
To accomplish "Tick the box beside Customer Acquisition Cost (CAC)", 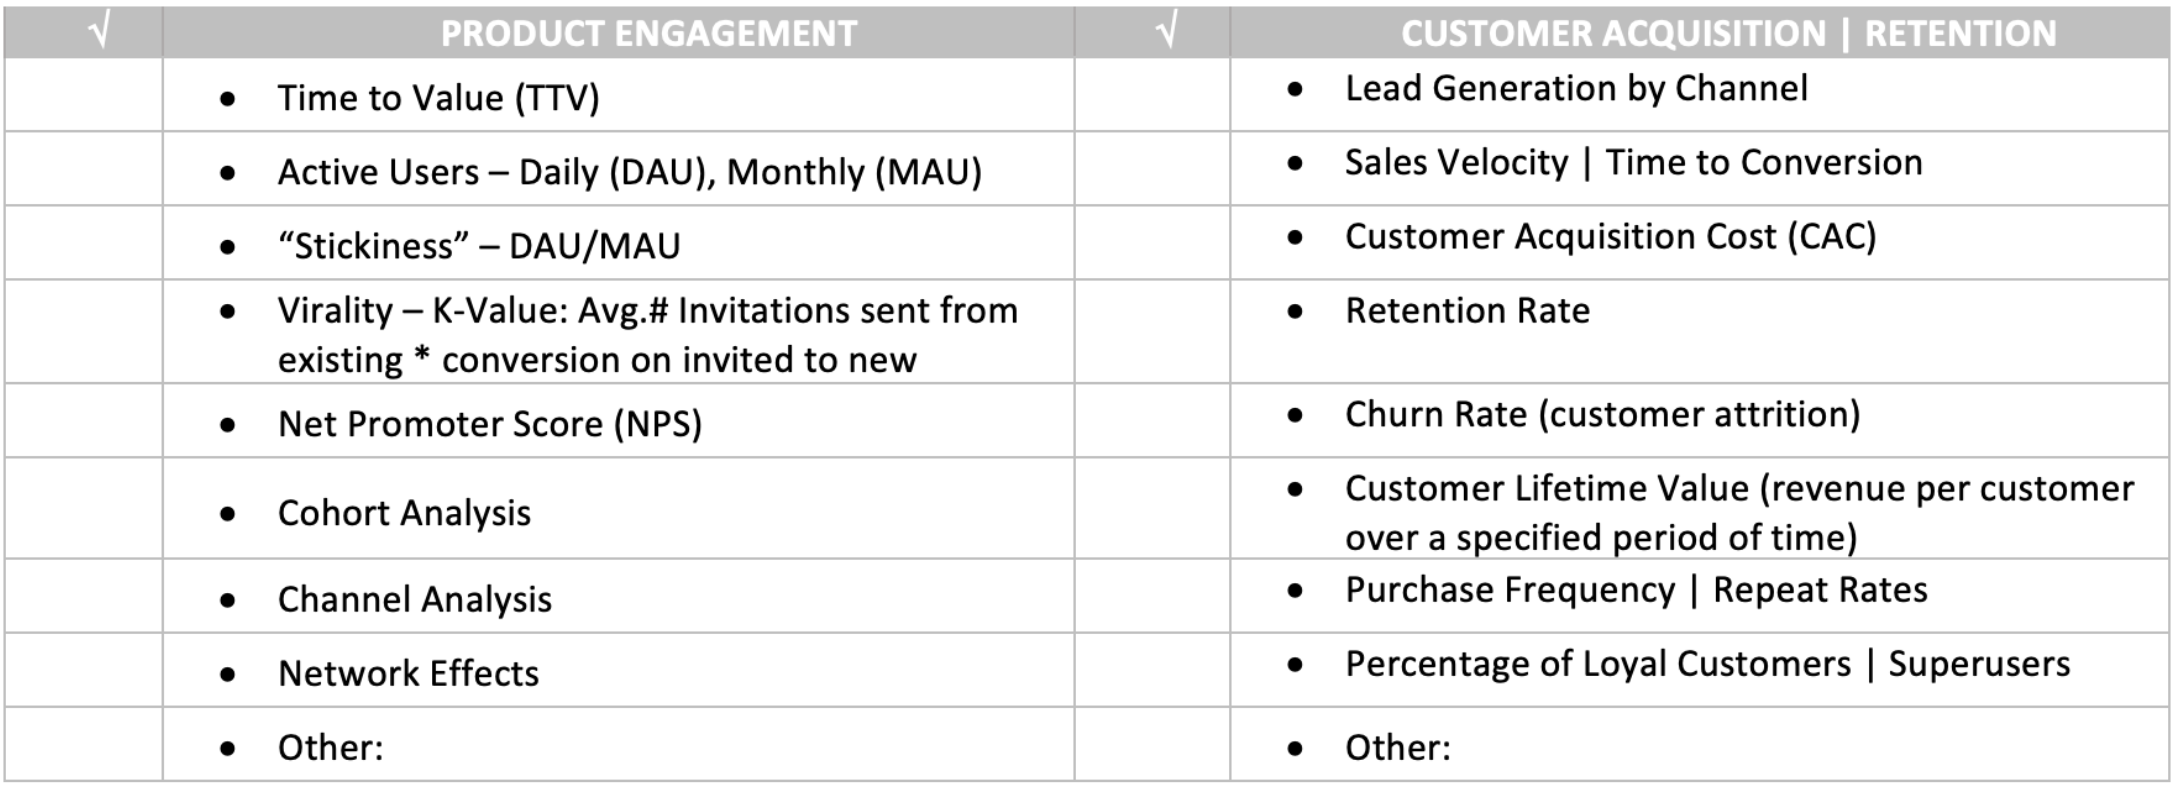I will 1152,242.
